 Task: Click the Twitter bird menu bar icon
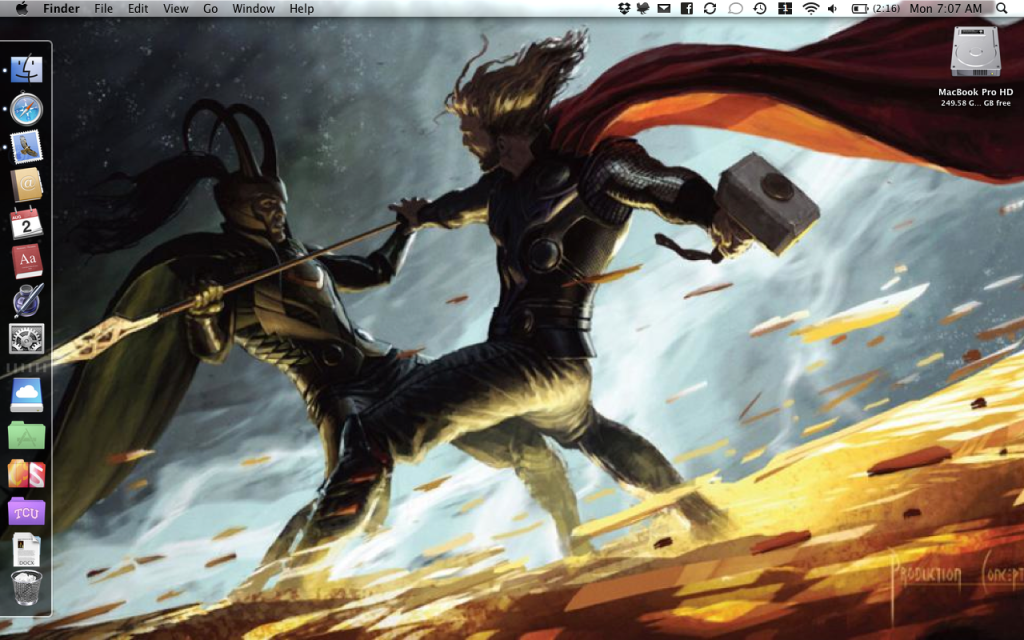coord(643,8)
